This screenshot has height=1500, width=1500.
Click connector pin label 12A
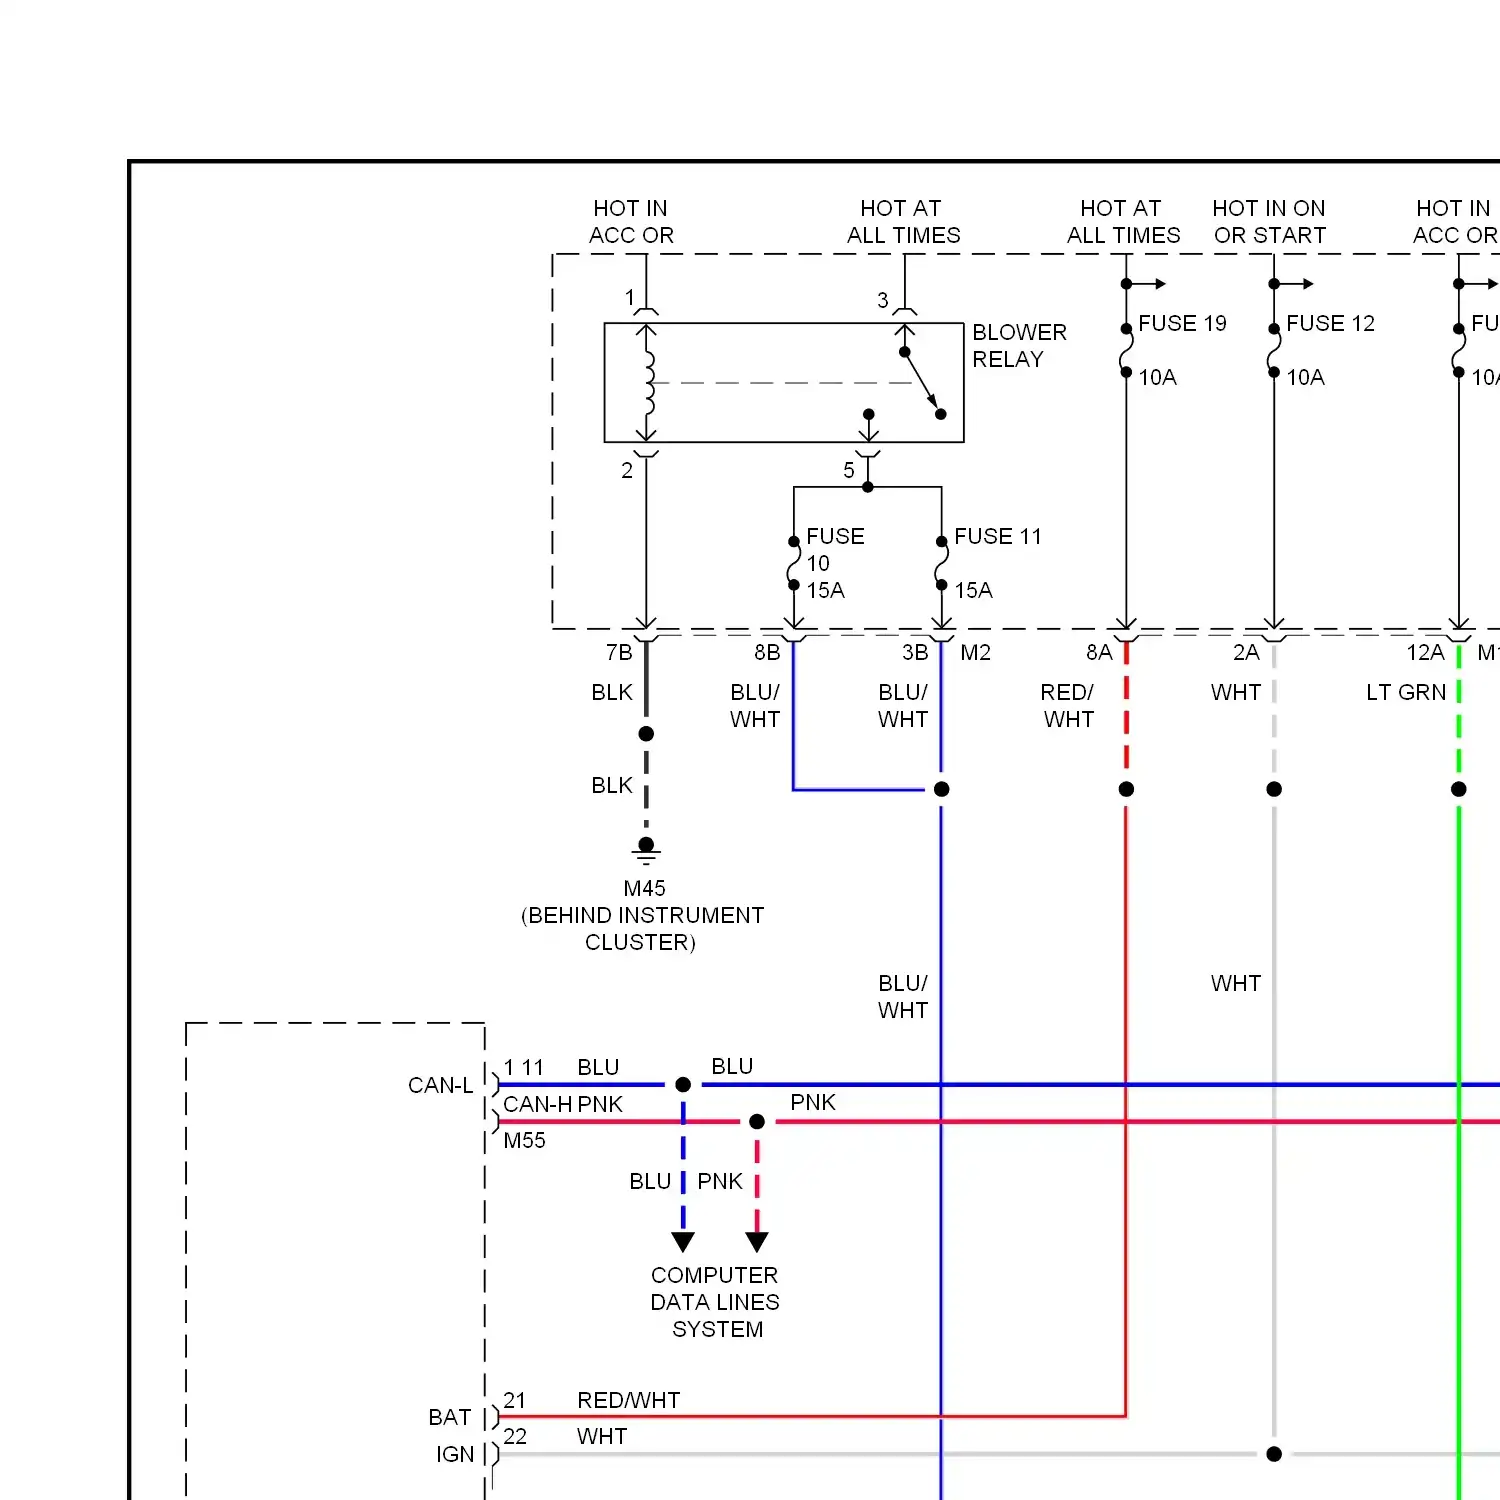pyautogui.click(x=1425, y=652)
